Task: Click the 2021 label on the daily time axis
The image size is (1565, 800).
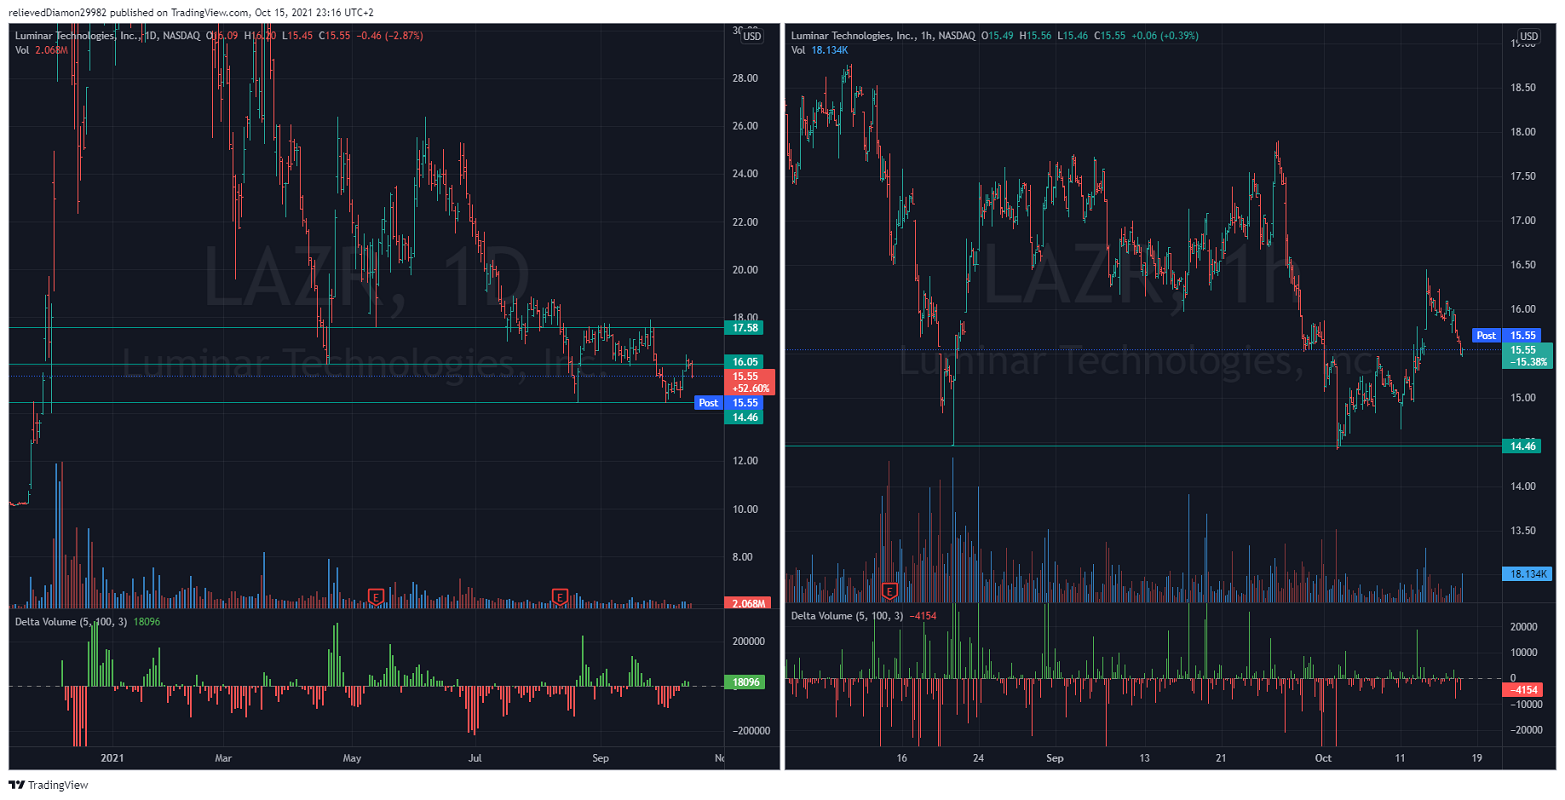Action: (x=113, y=758)
